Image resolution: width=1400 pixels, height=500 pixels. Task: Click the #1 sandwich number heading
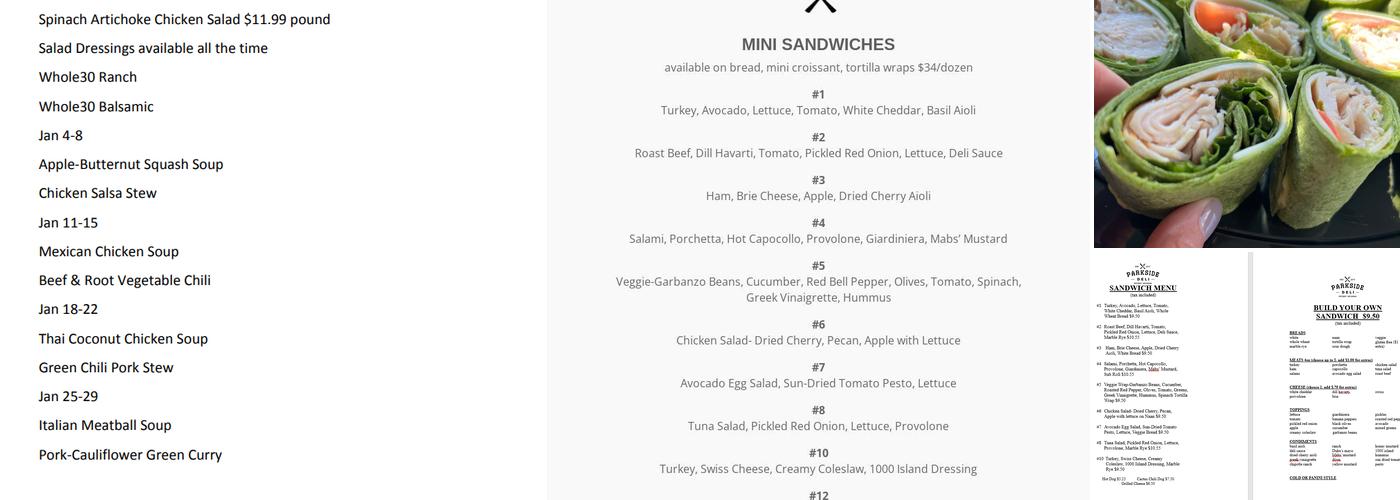pyautogui.click(x=818, y=94)
